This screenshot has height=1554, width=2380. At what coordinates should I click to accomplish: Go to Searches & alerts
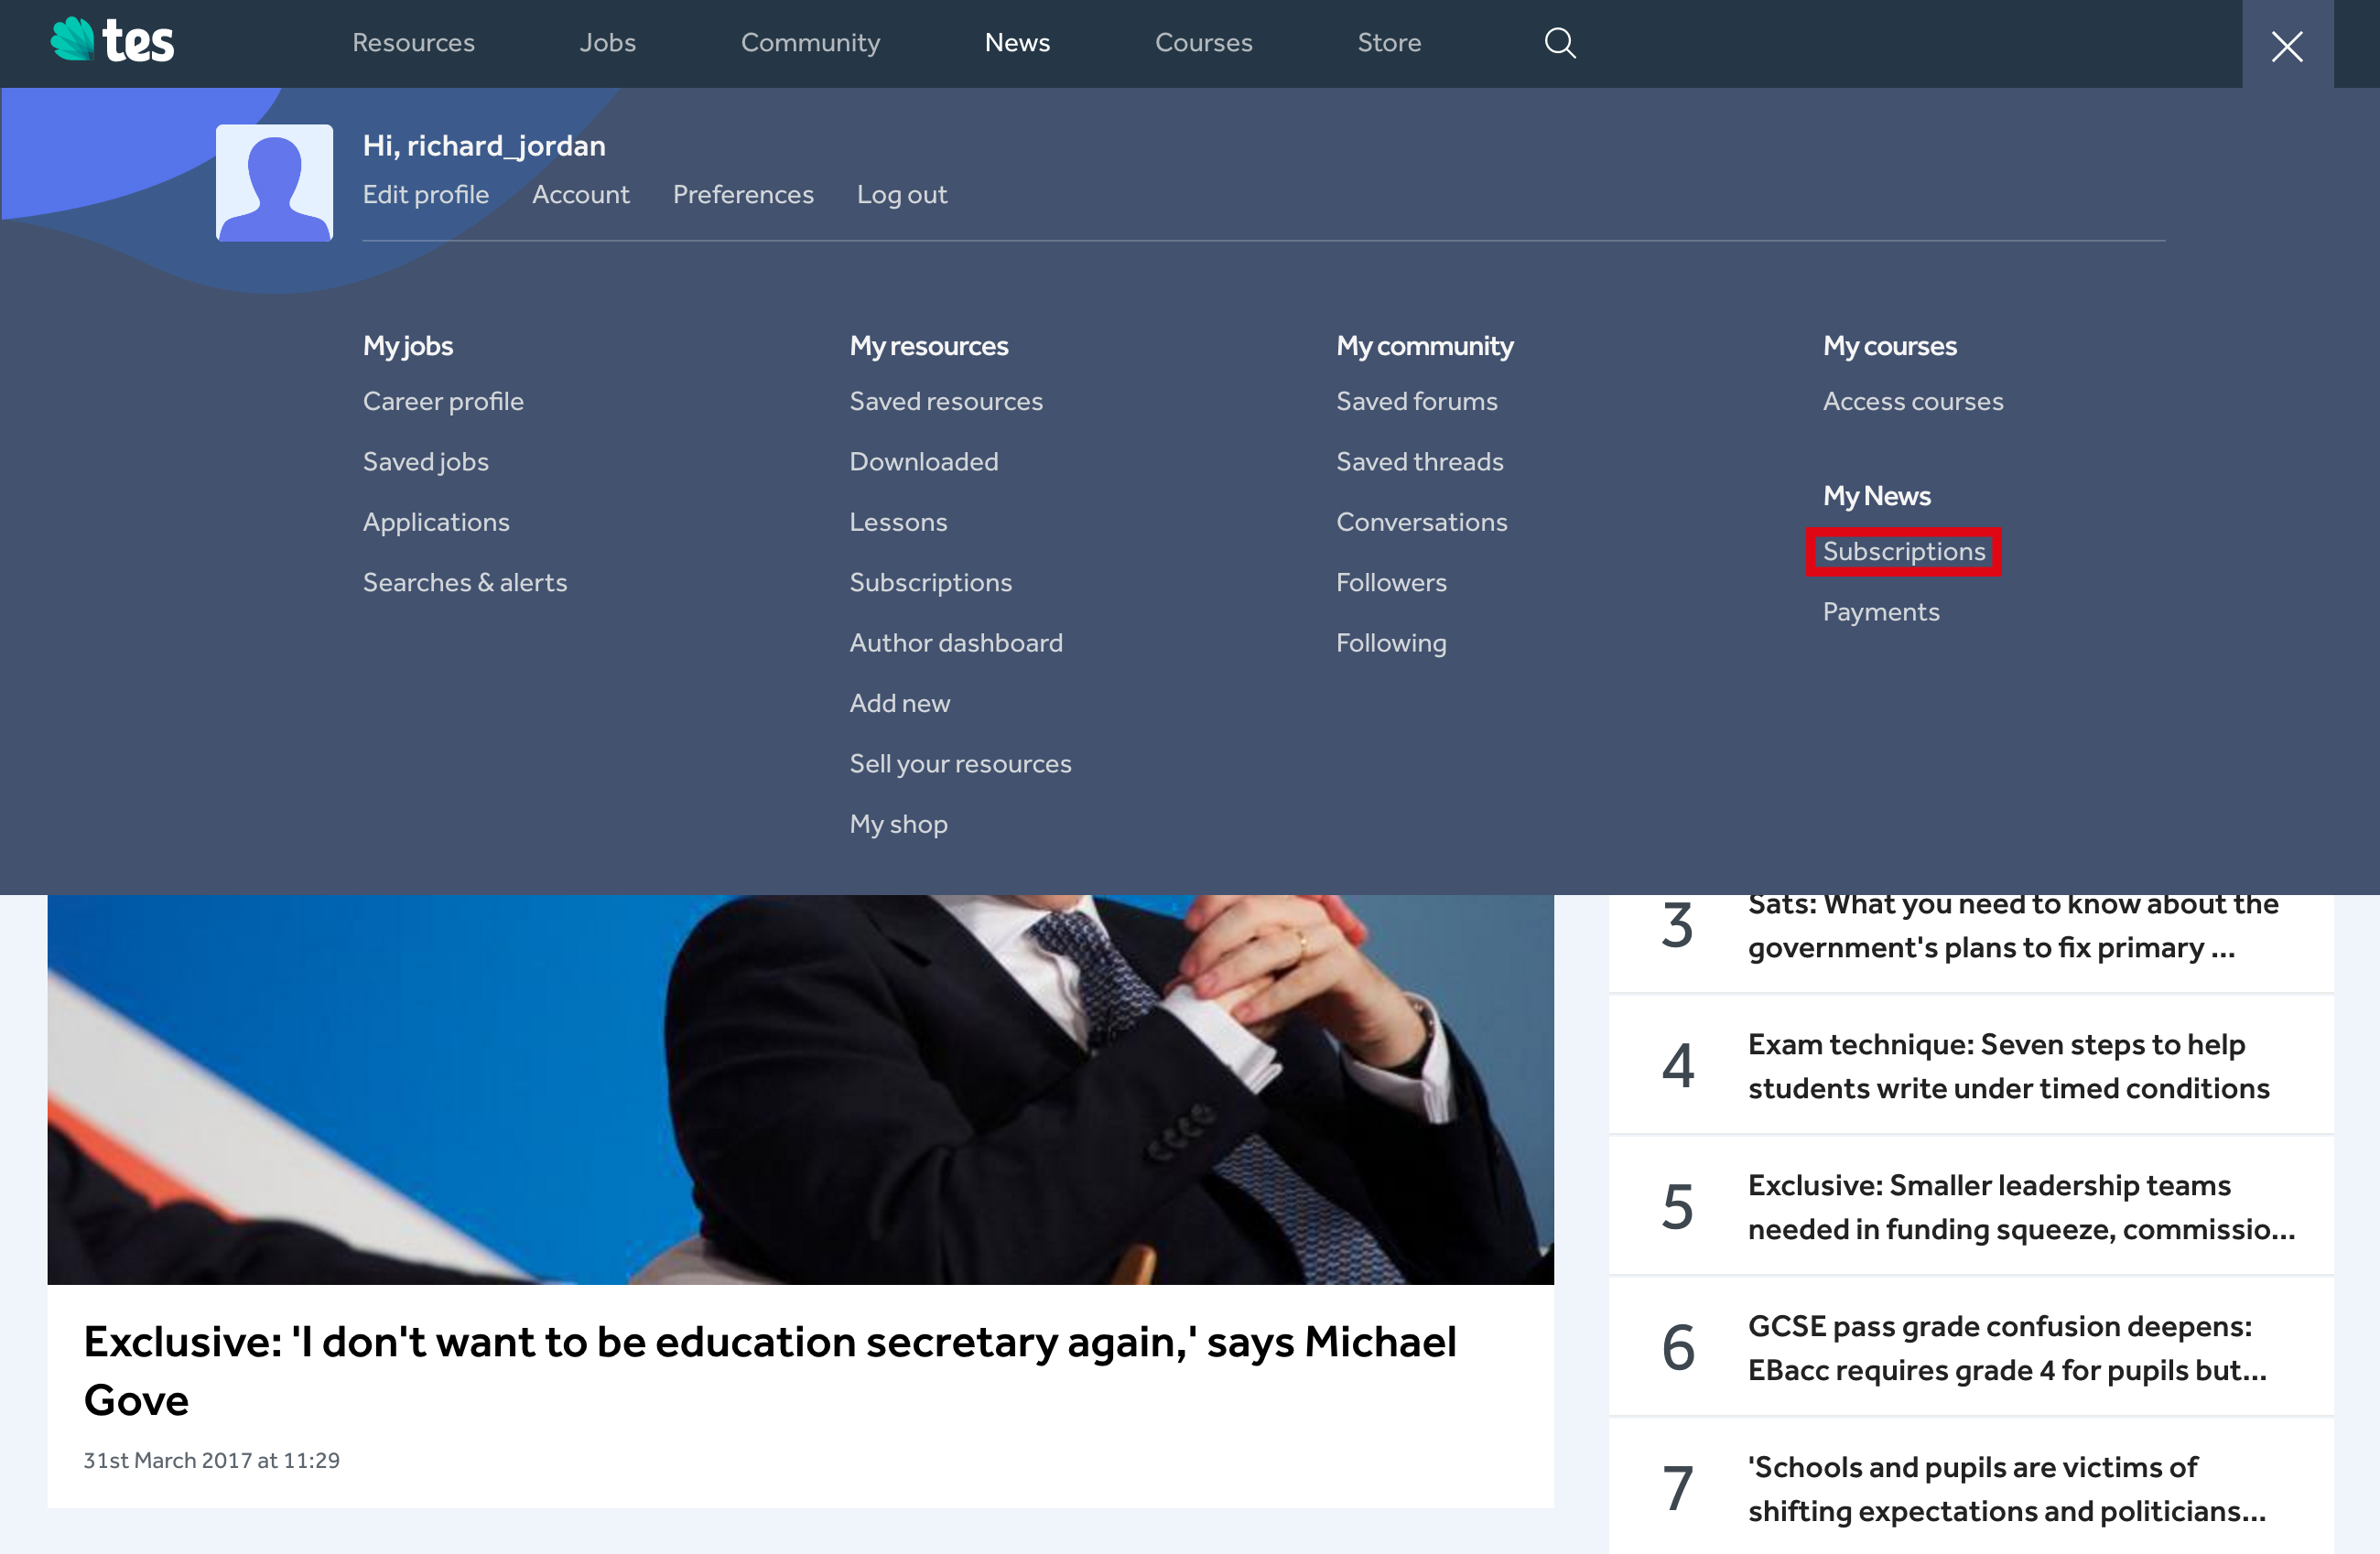click(x=464, y=582)
